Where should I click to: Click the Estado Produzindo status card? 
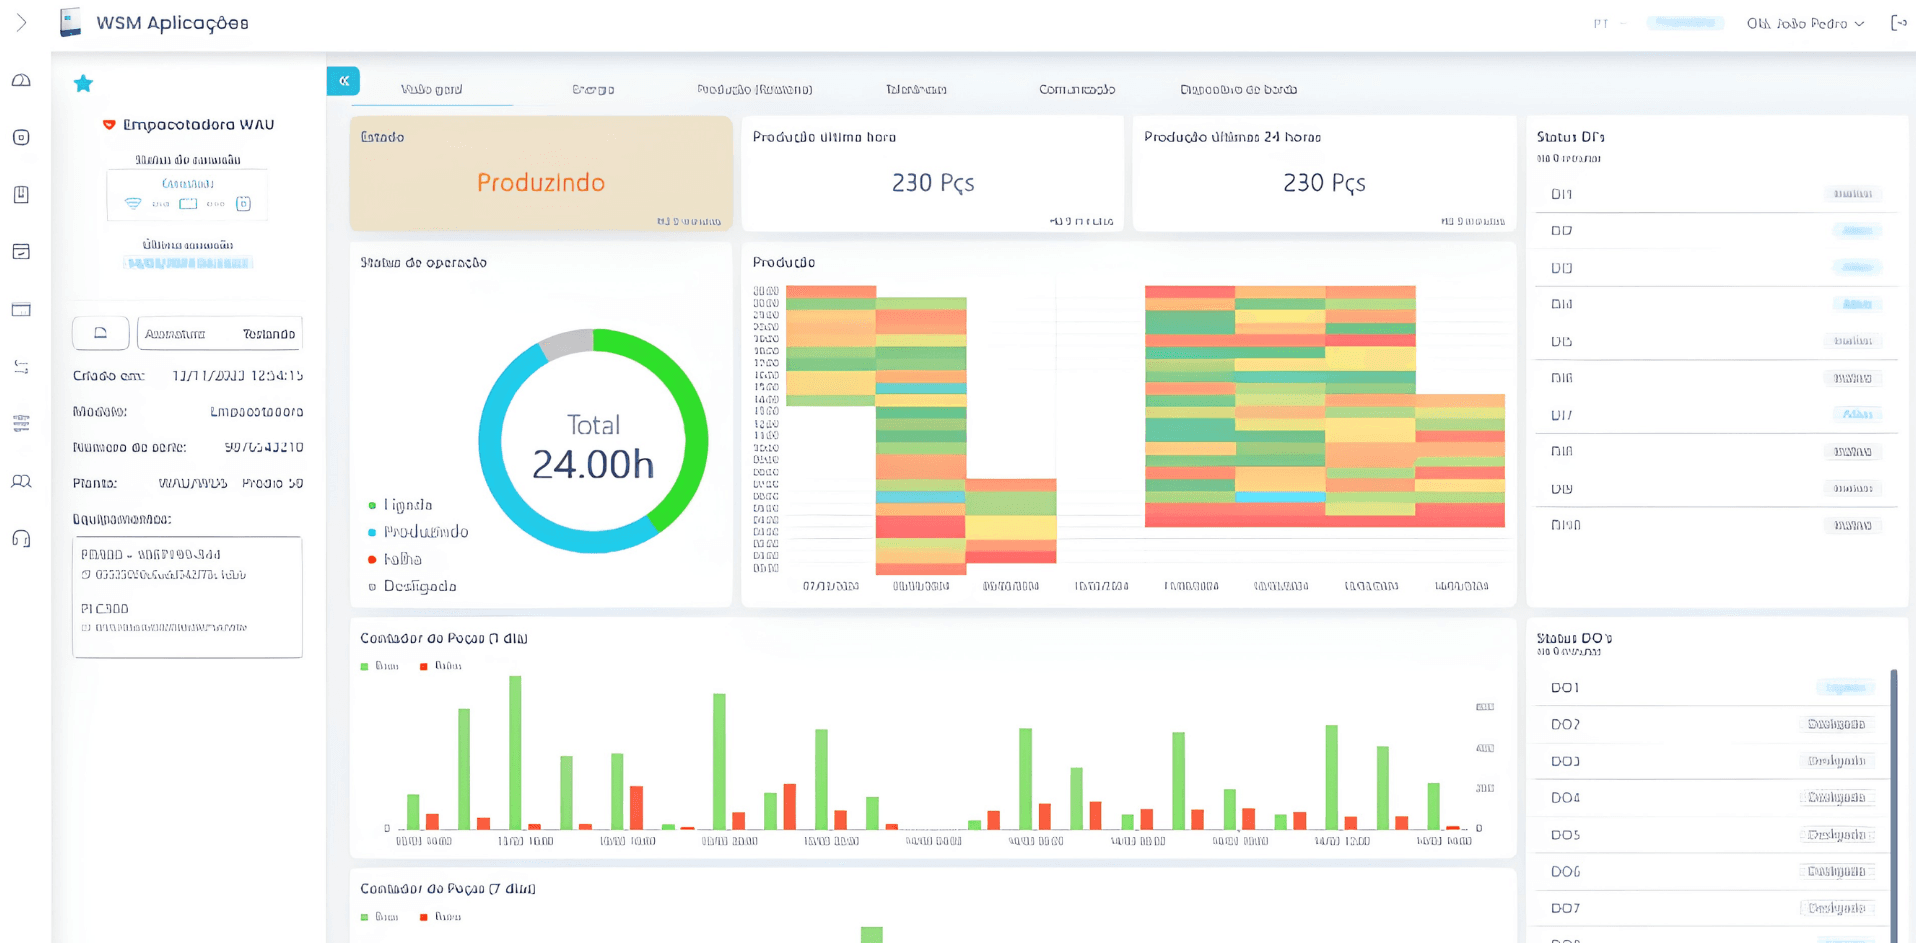[541, 174]
